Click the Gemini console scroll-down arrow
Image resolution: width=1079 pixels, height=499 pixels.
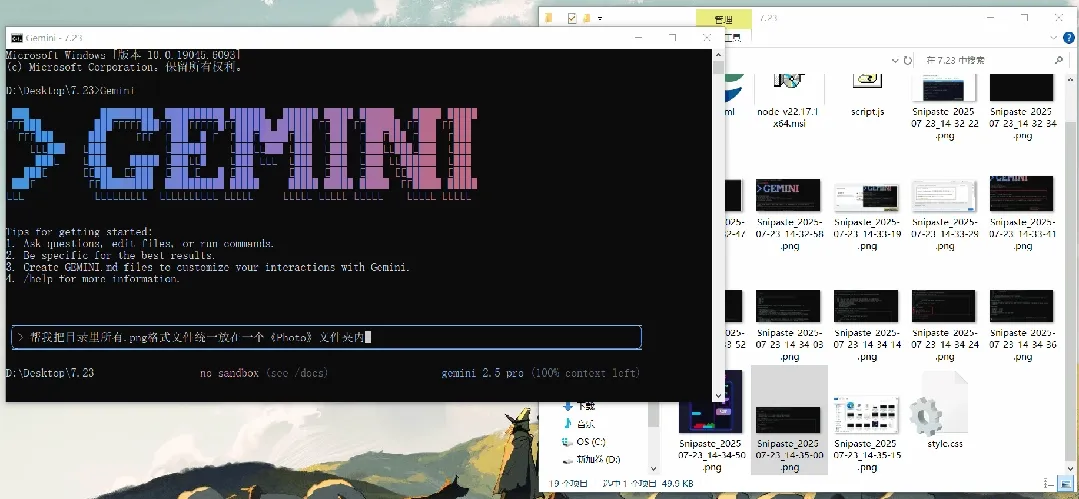[718, 396]
